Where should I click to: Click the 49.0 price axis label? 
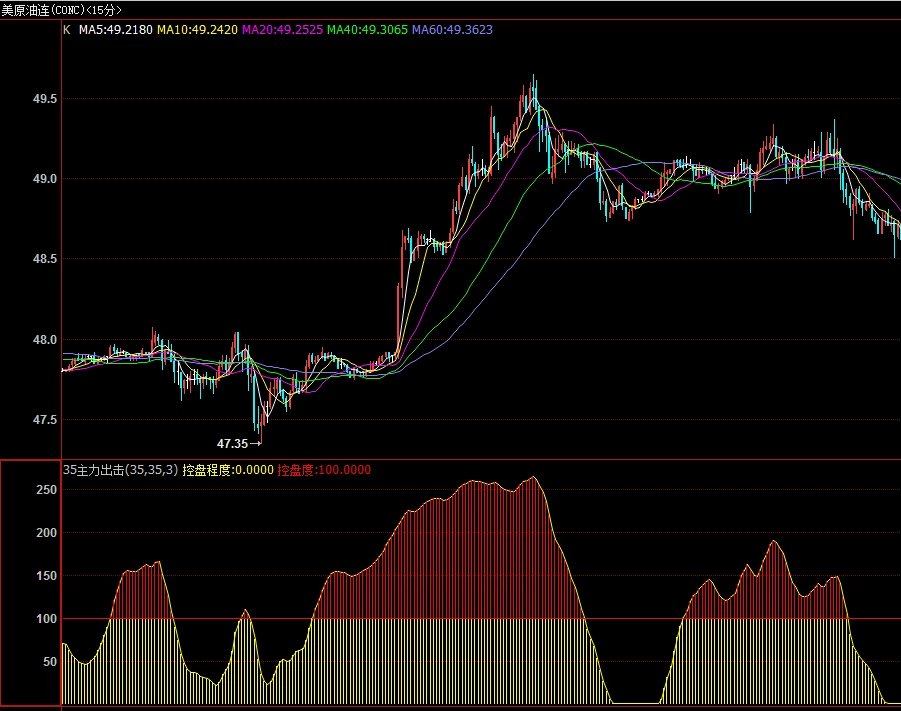coord(45,179)
